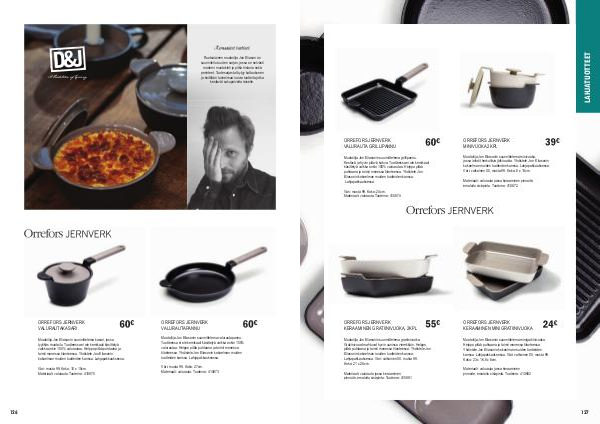Click the 39€ price of mini casserole

(552, 142)
